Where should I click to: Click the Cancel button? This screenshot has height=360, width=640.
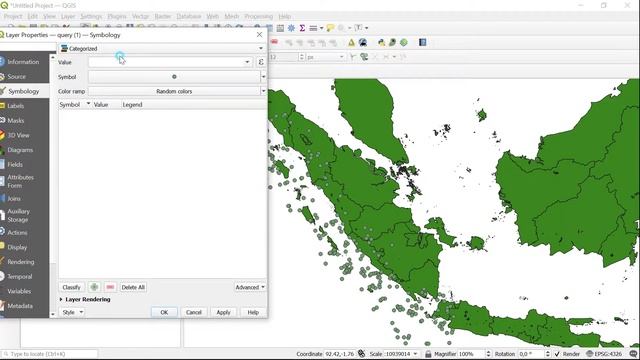point(193,312)
